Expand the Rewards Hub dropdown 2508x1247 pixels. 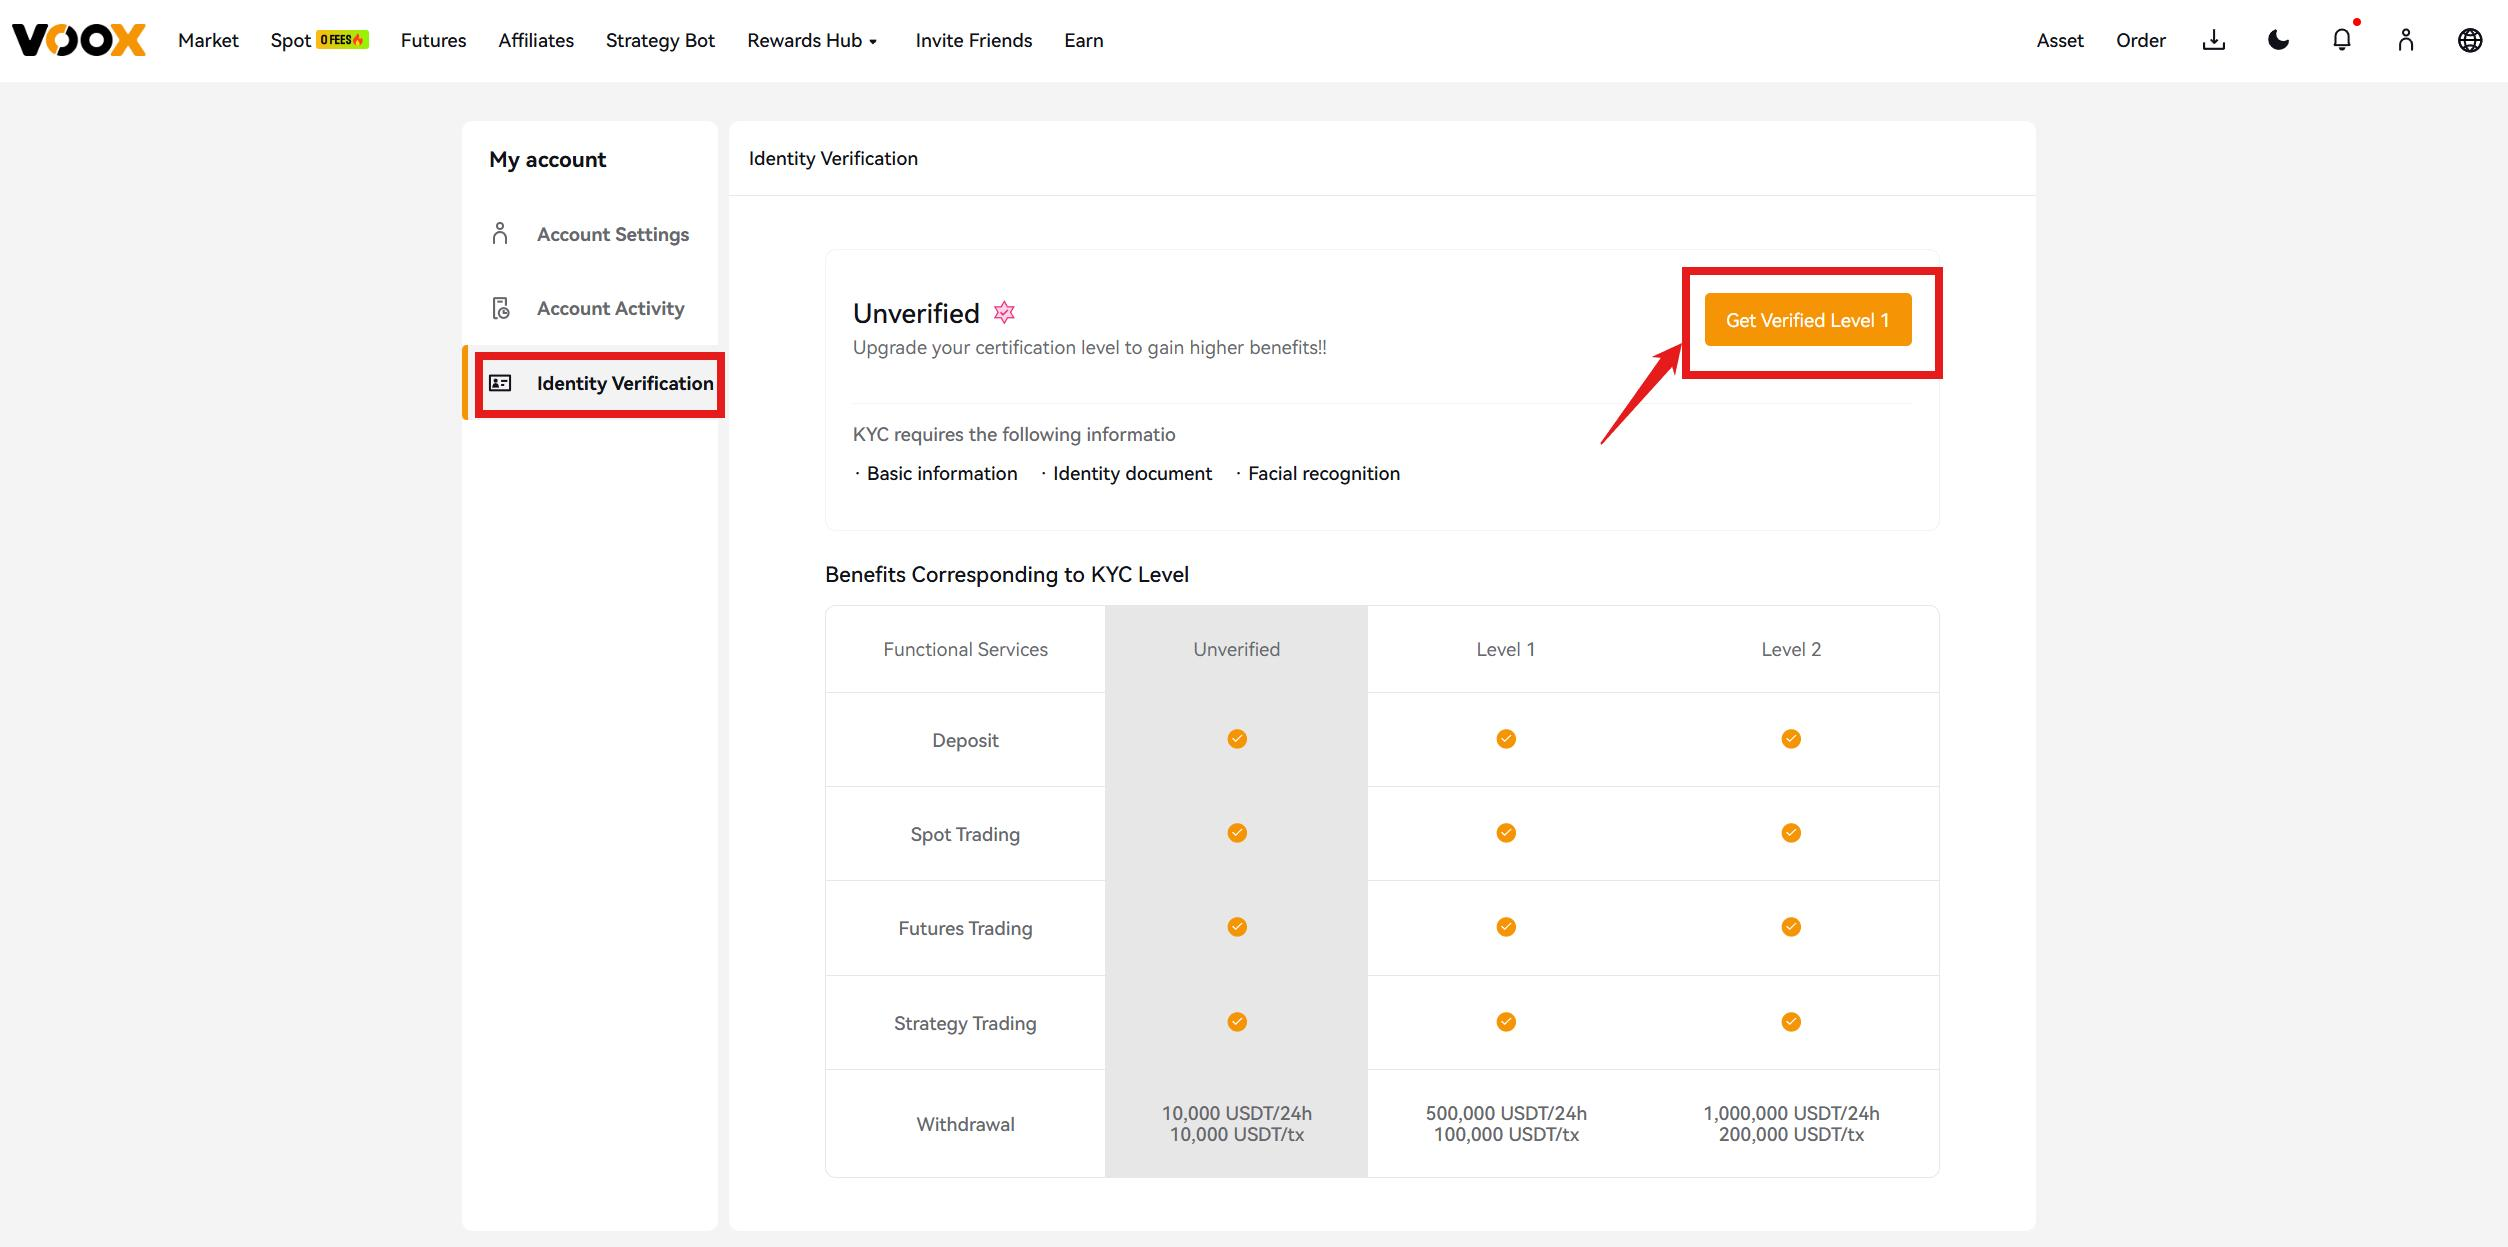tap(812, 40)
